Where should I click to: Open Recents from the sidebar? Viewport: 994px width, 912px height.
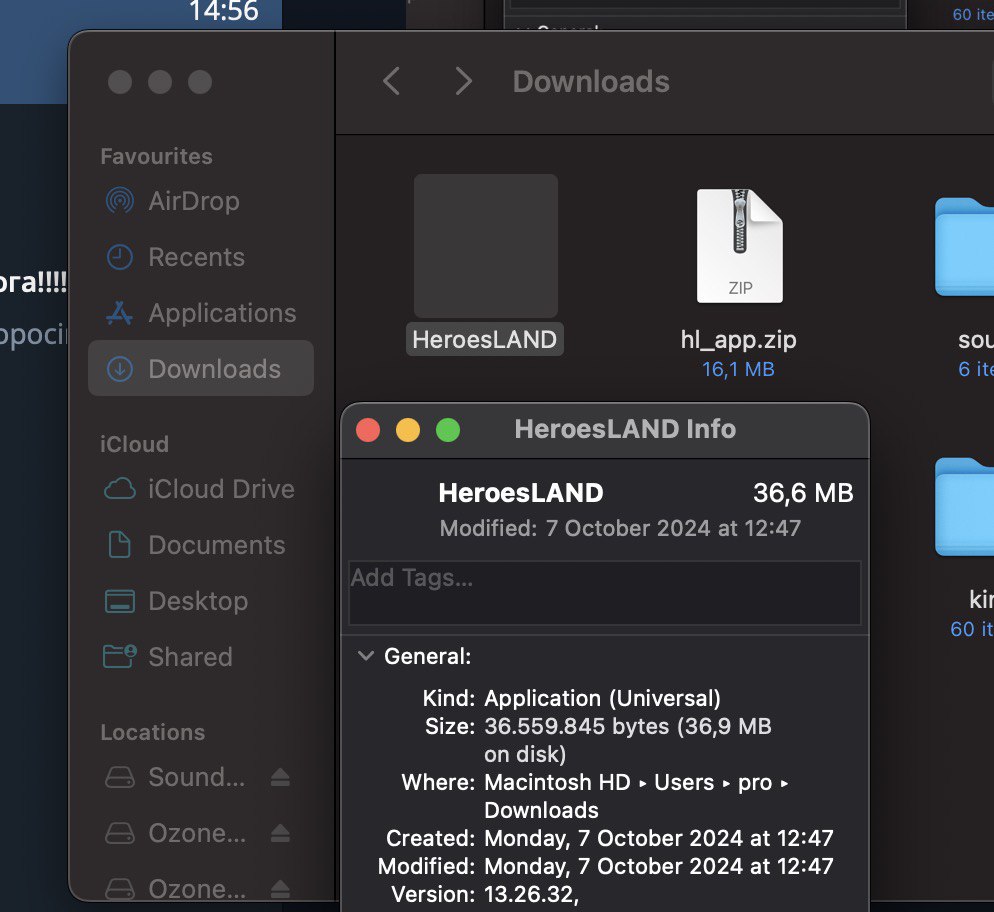coord(196,257)
